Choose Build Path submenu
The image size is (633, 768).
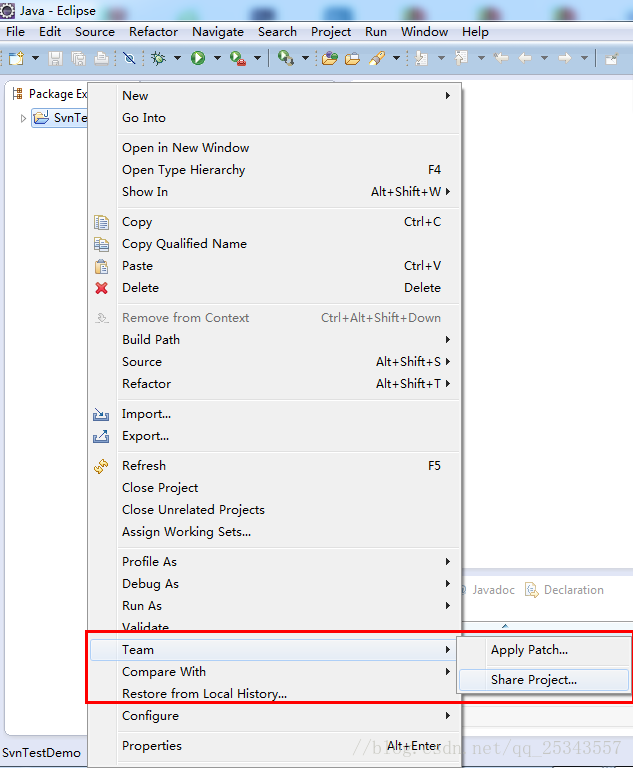[x=274, y=339]
